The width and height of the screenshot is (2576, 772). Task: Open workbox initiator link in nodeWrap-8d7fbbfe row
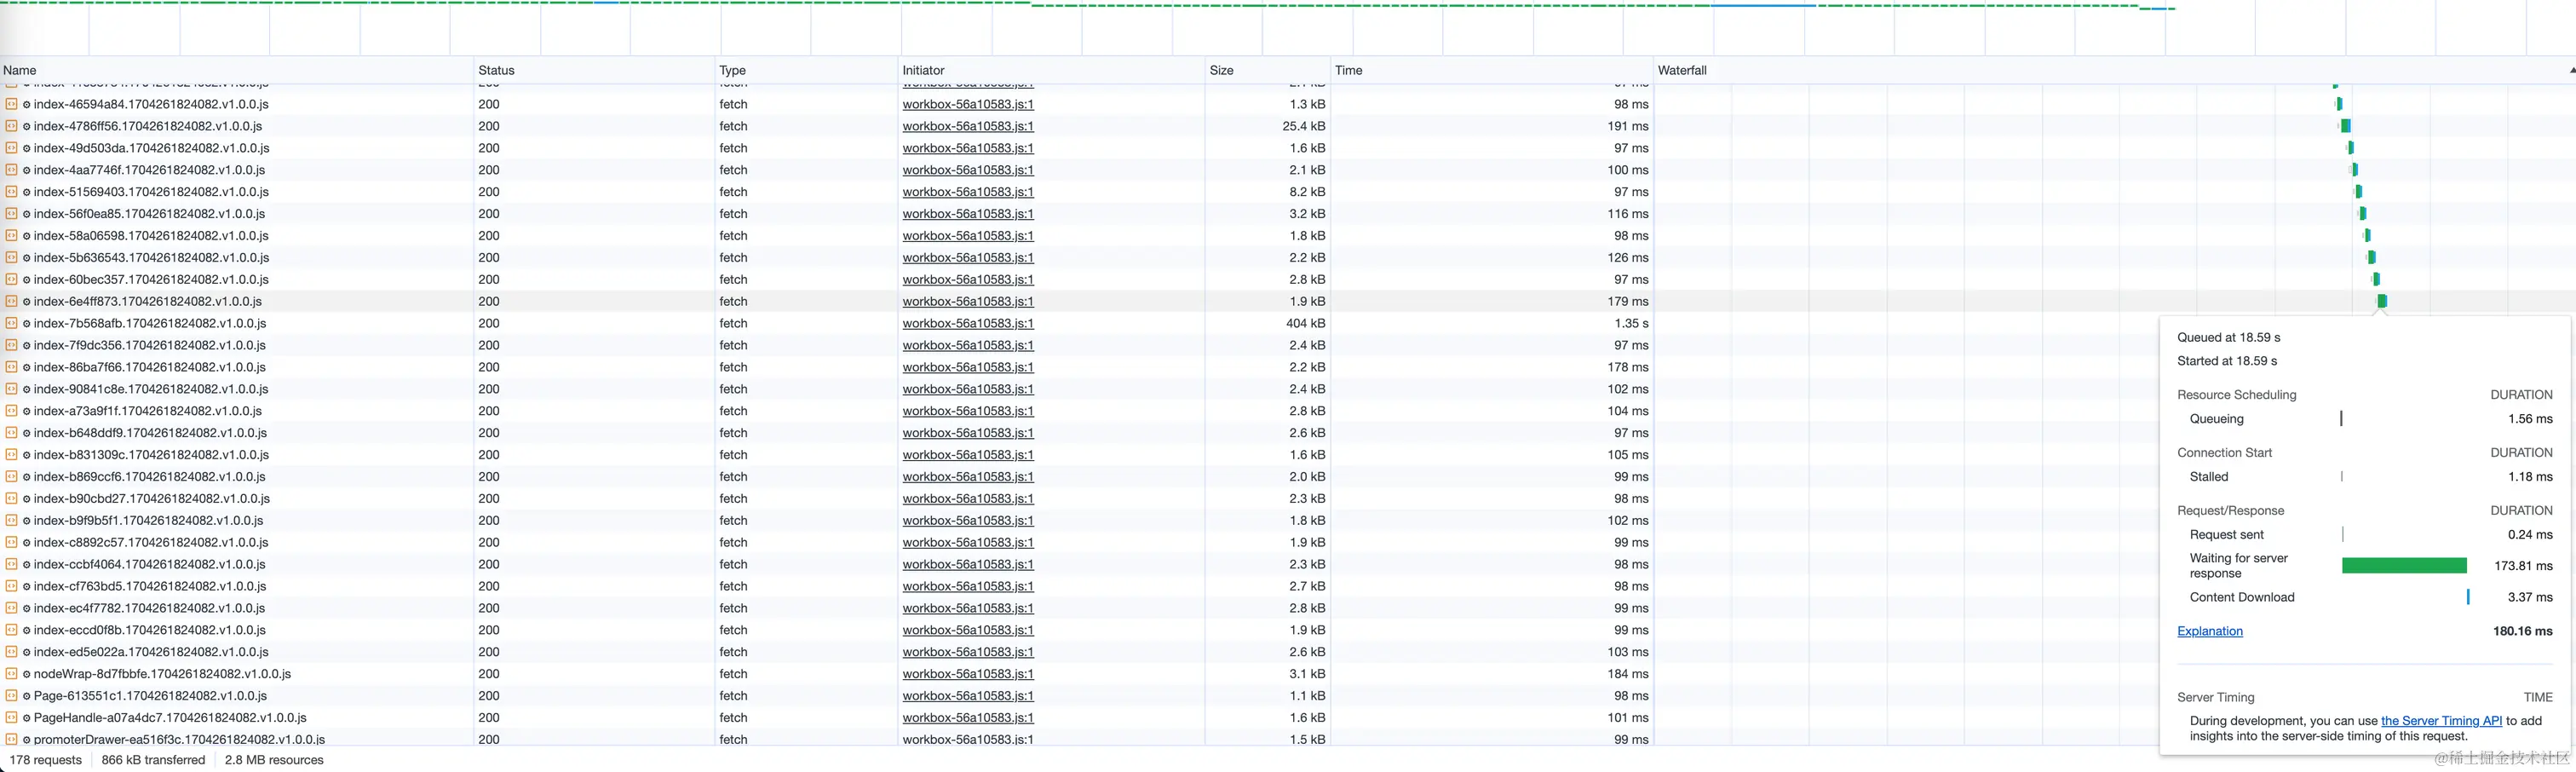pos(968,674)
